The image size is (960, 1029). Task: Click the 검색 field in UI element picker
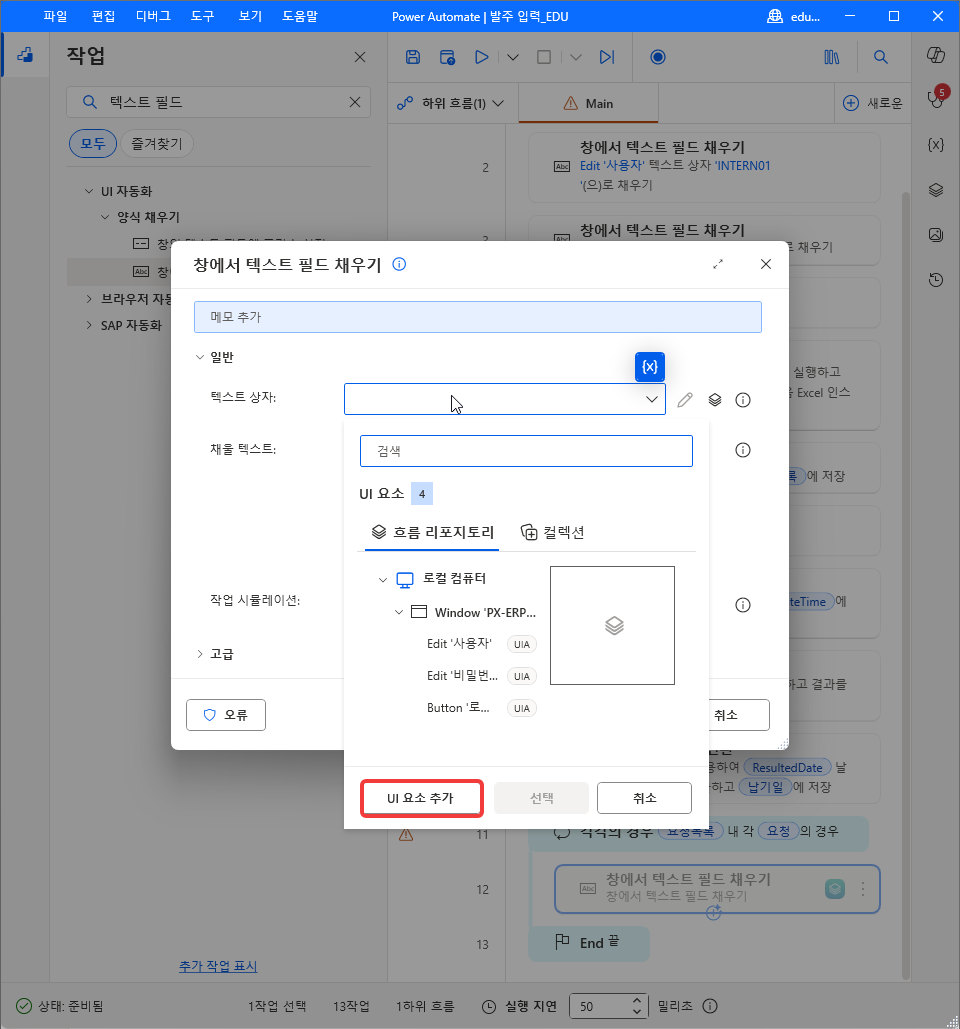coord(526,451)
